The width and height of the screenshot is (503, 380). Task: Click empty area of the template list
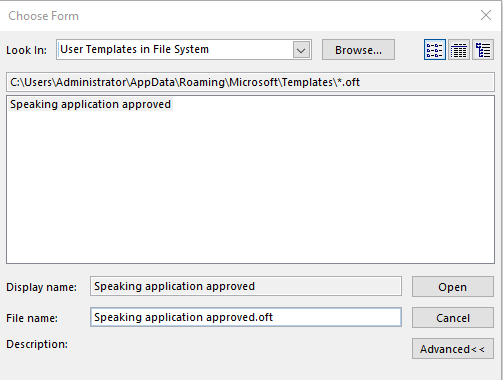pyautogui.click(x=250, y=187)
